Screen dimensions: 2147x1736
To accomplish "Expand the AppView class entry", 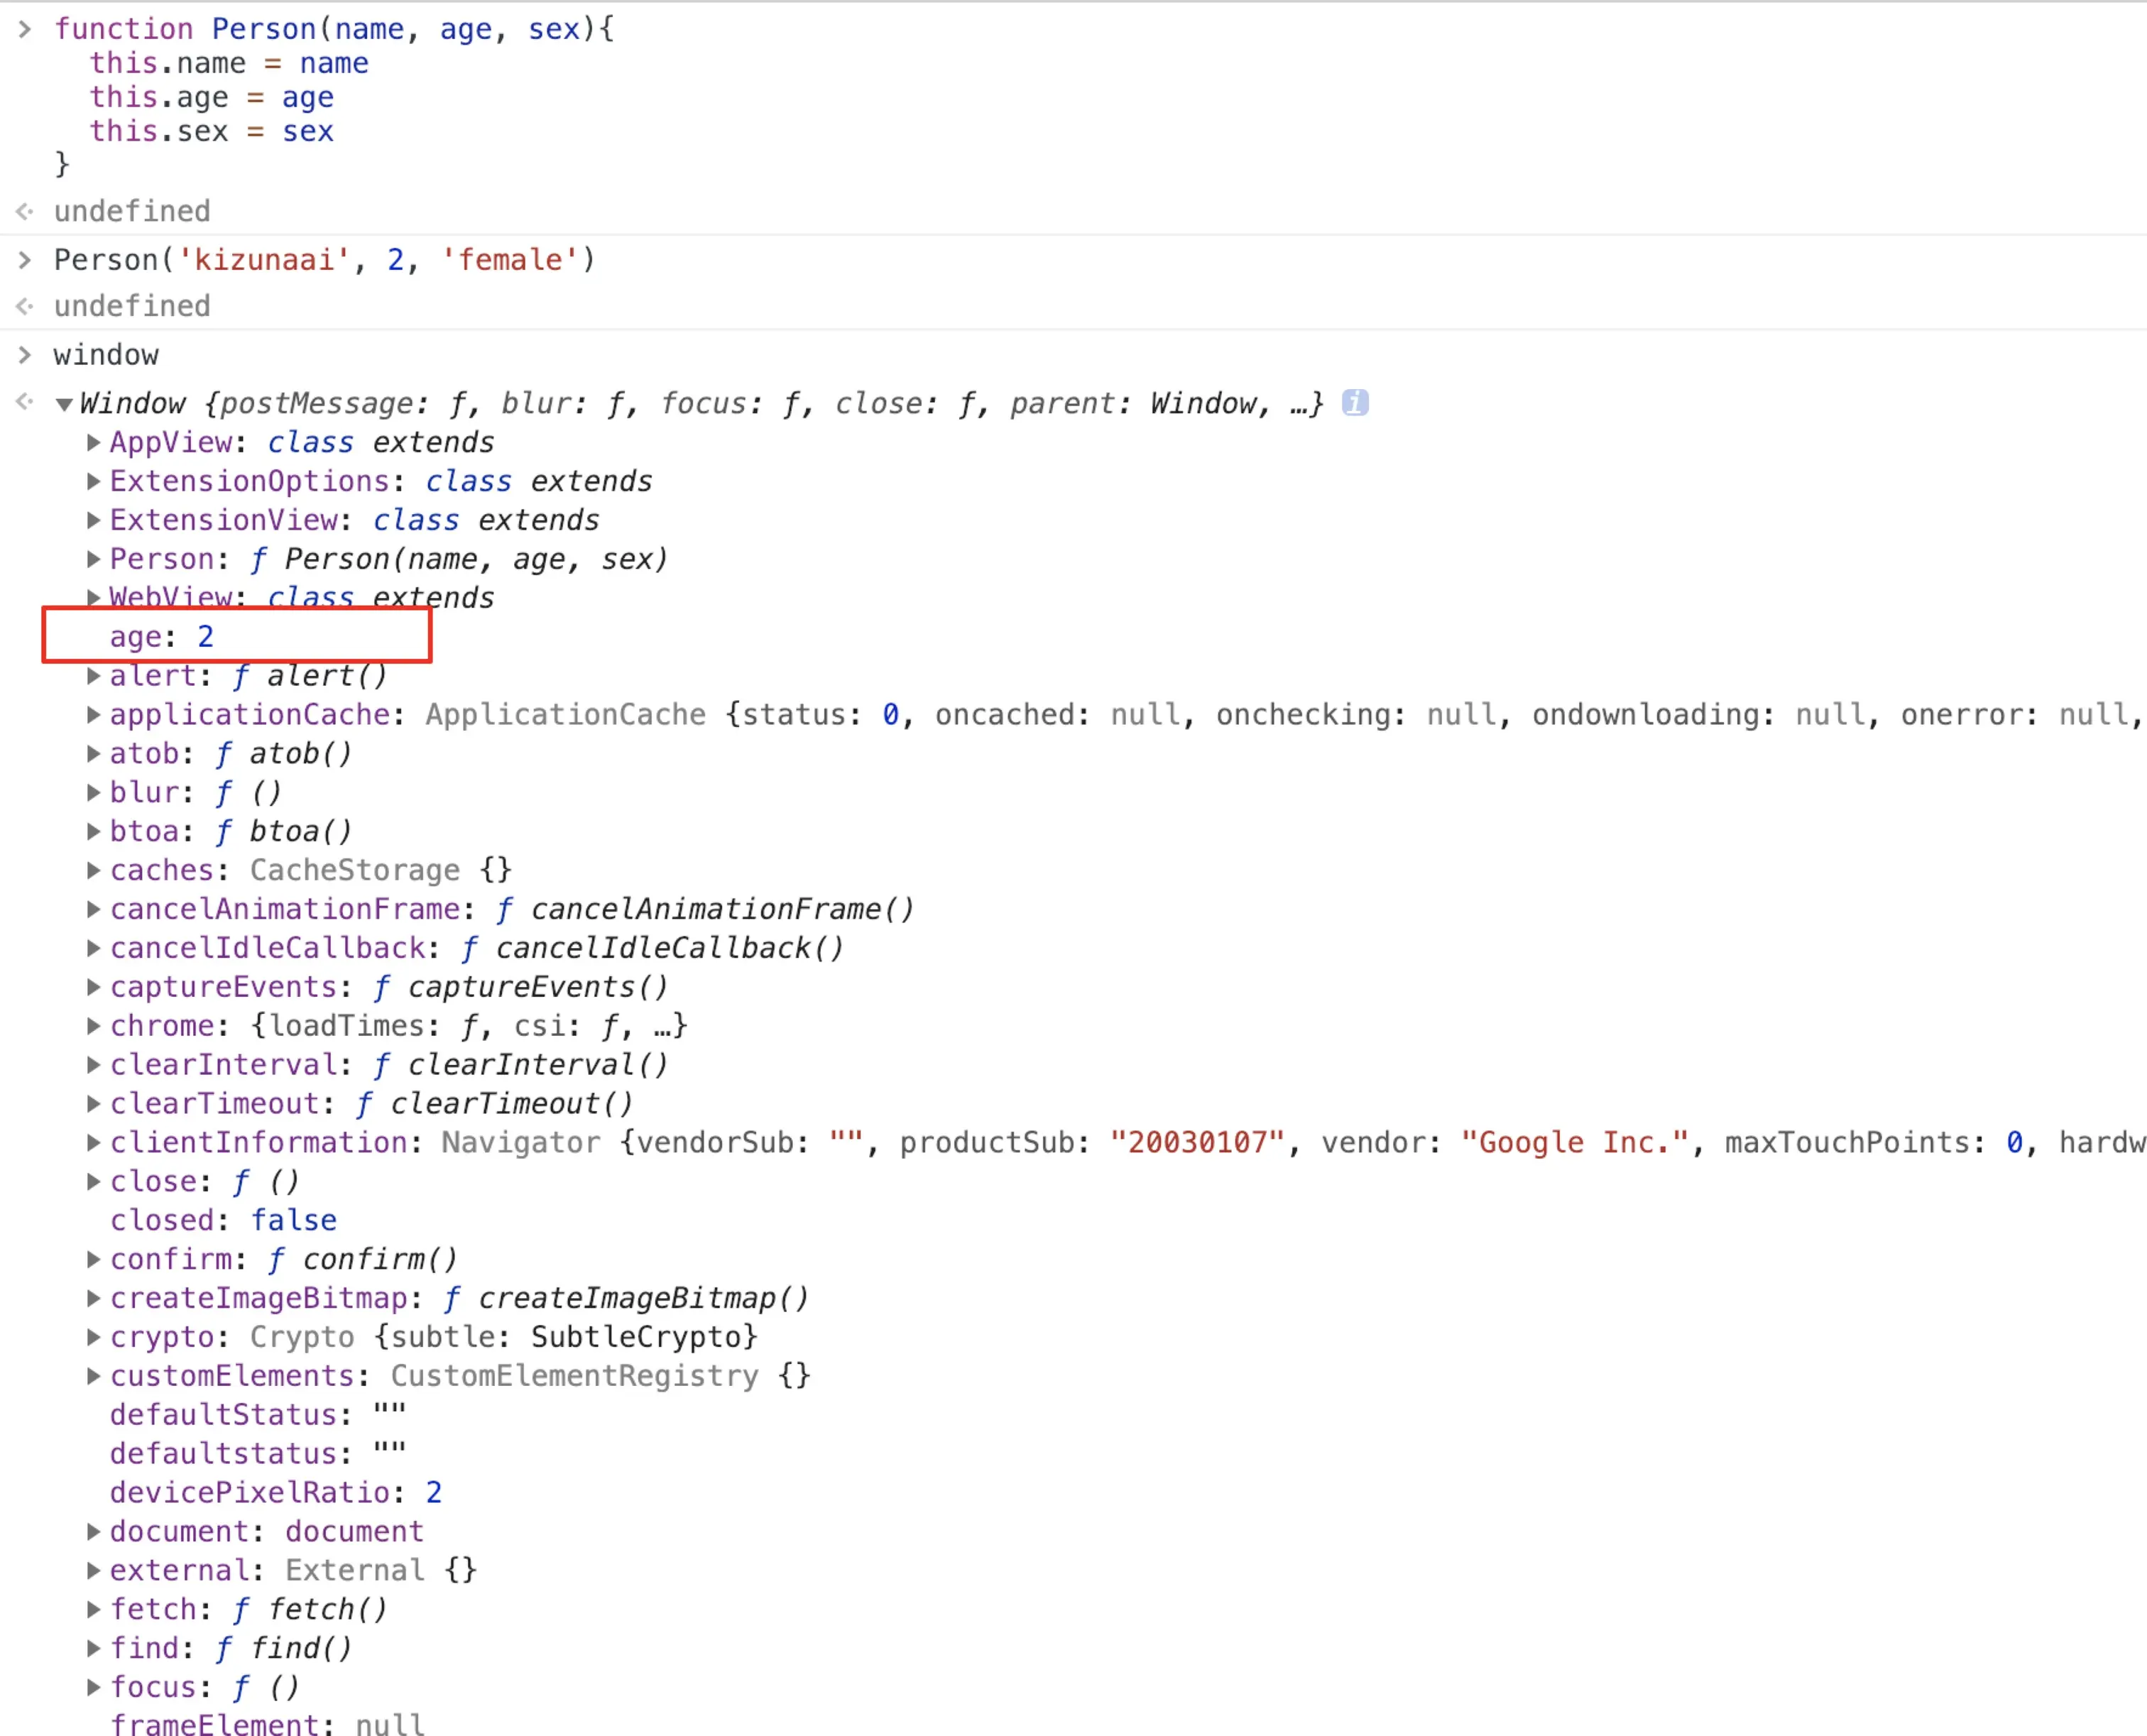I will (93, 442).
